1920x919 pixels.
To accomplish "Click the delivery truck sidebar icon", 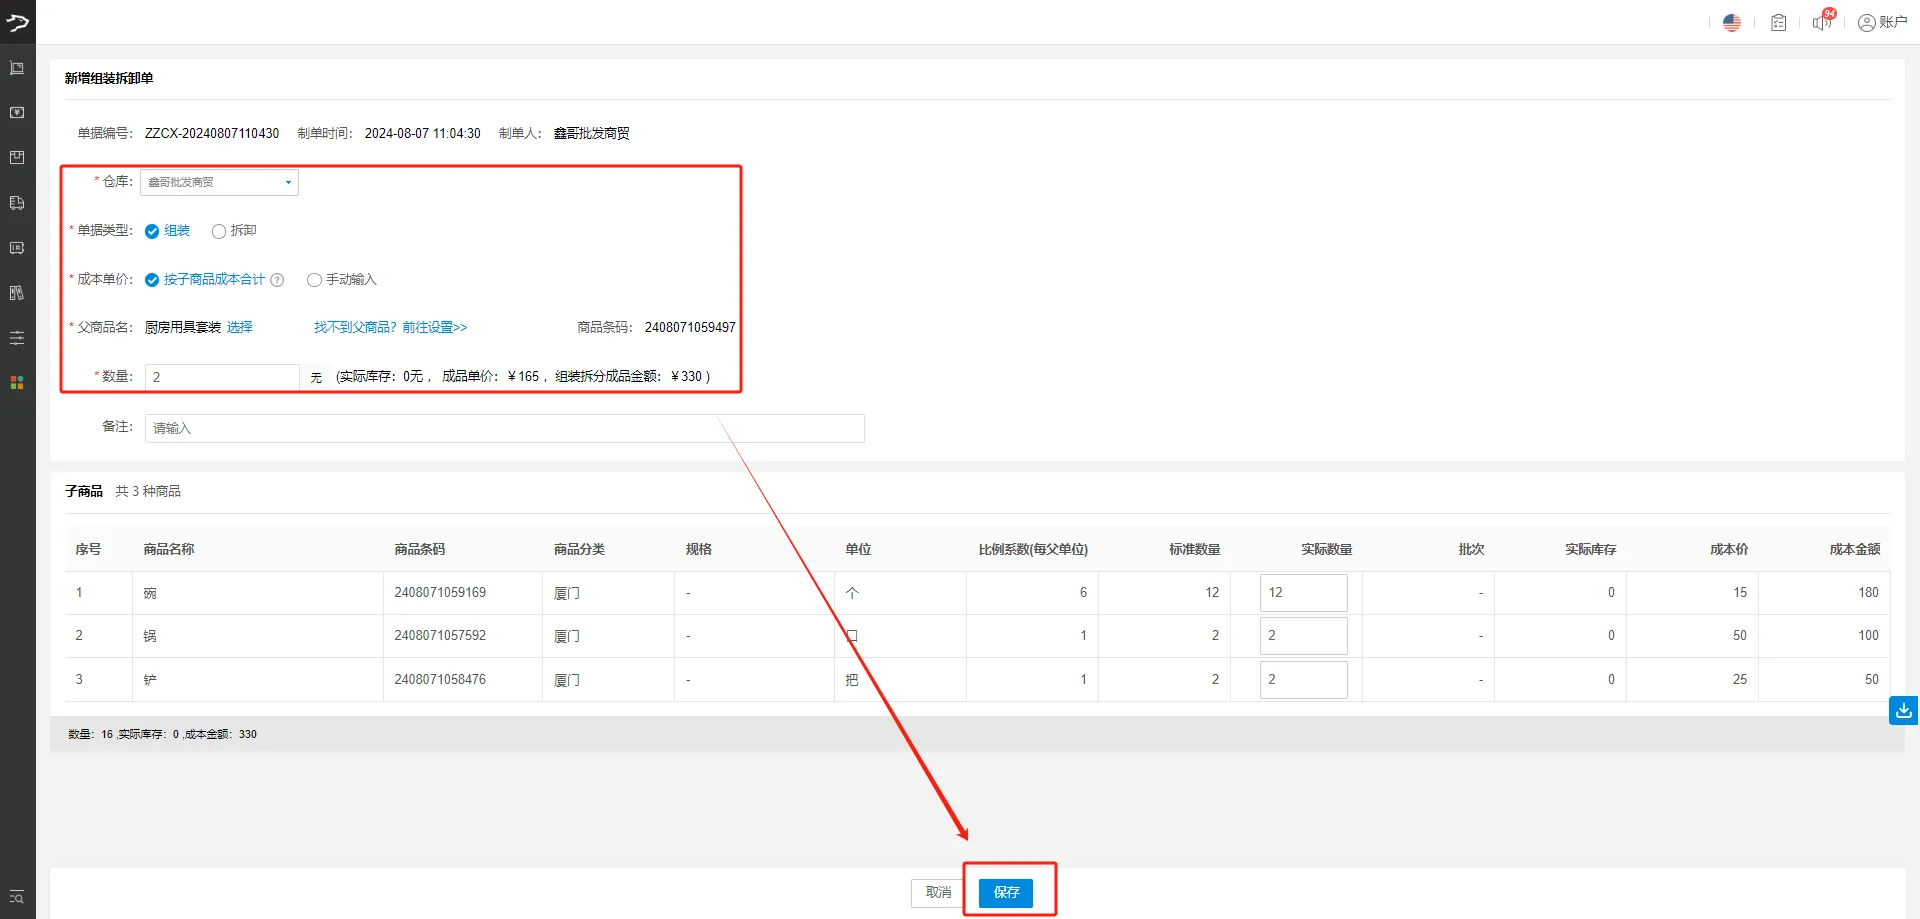I will tap(17, 203).
